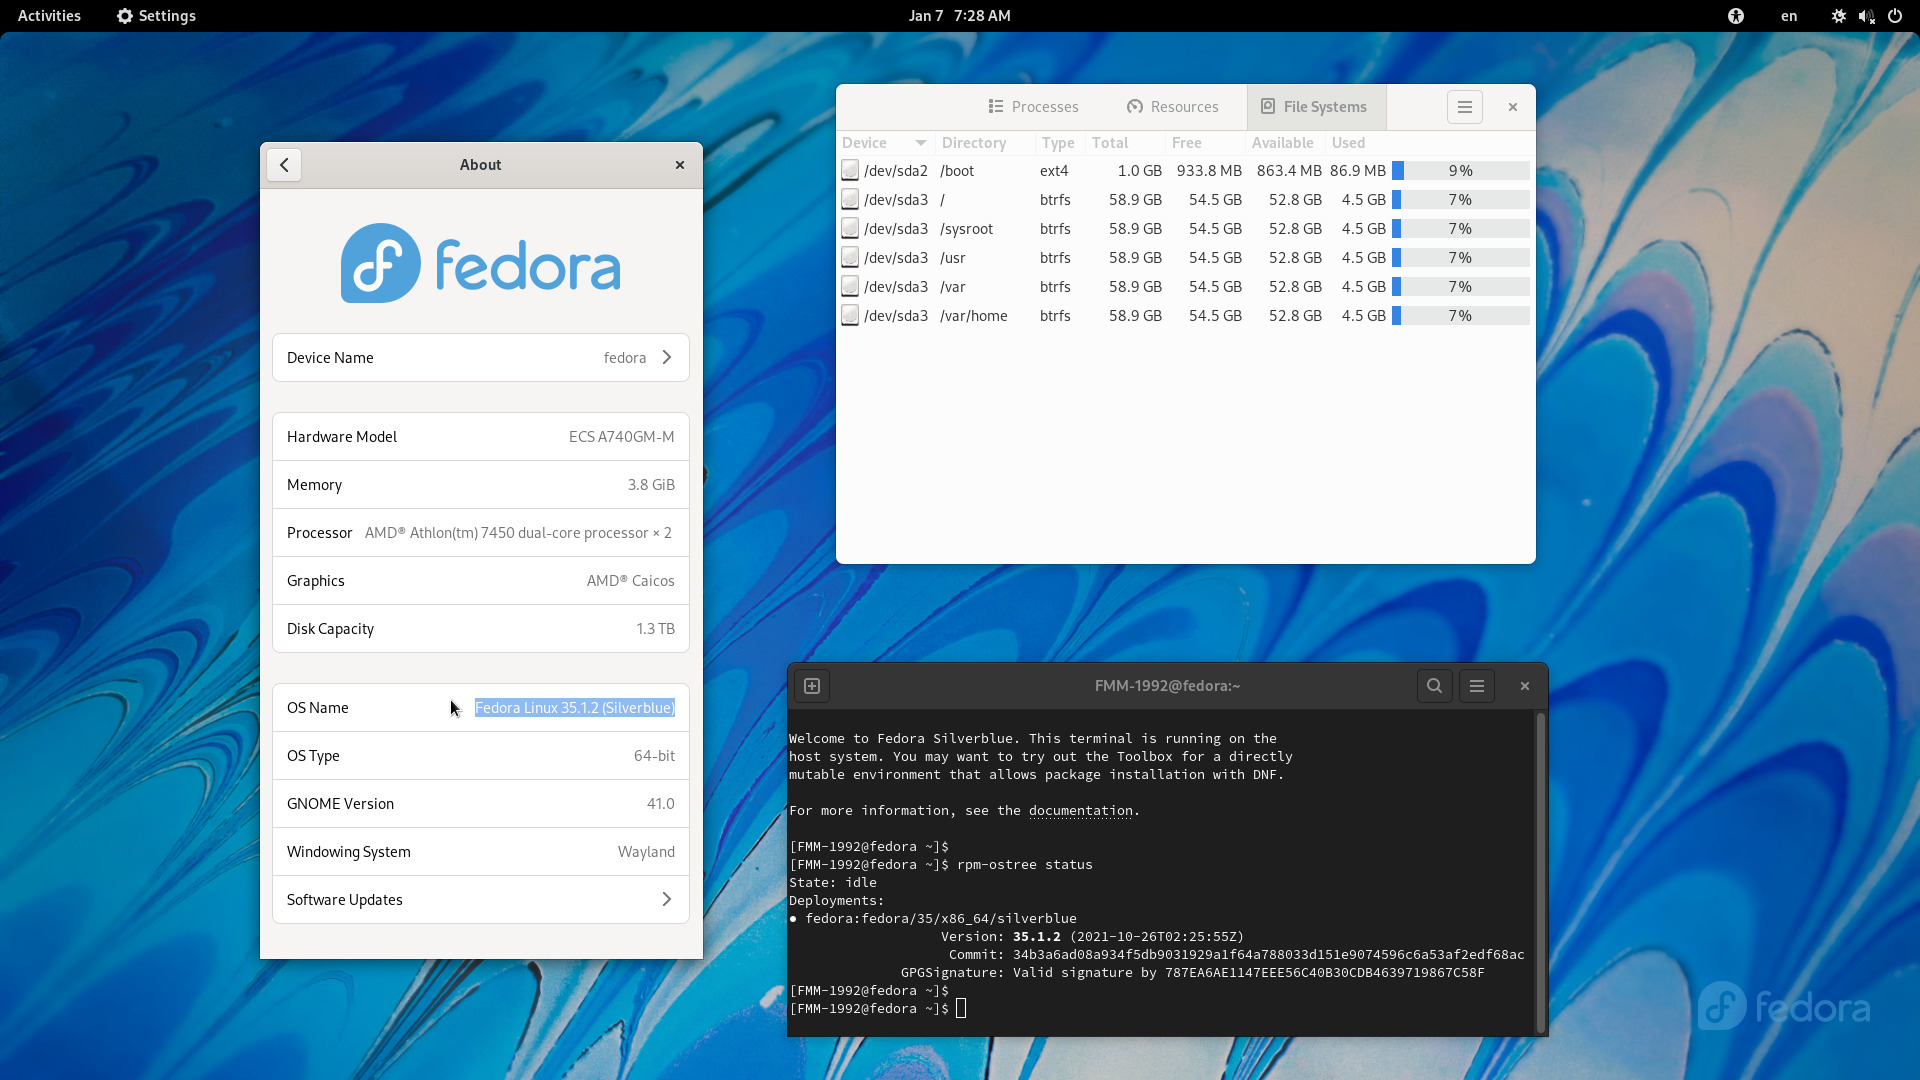This screenshot has height=1080, width=1920.
Task: Click Version 35.1.2 in terminal output
Action: tap(1037, 937)
